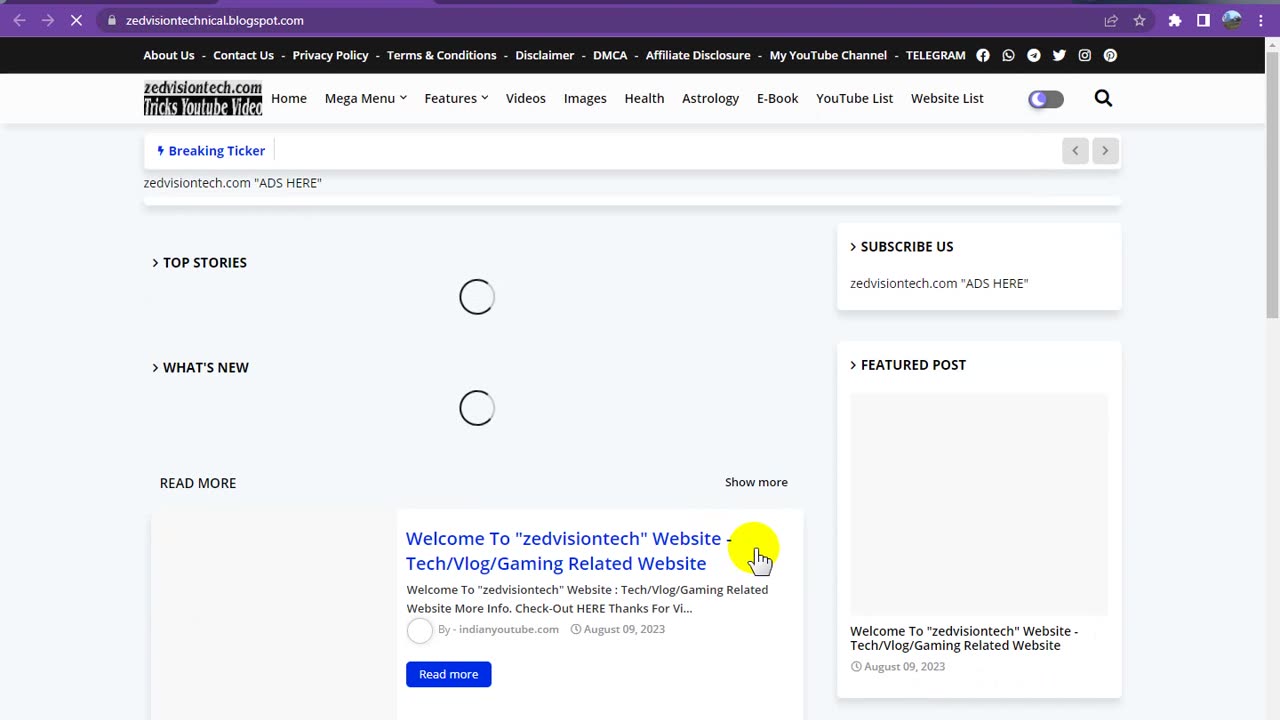Click the blue Read more button
This screenshot has width=1280, height=720.
448,674
